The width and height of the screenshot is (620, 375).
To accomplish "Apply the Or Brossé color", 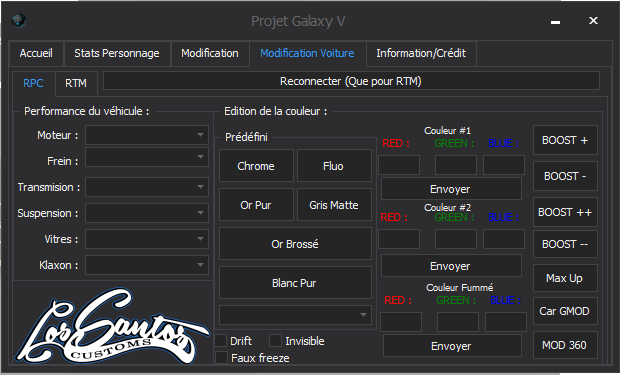I will (x=295, y=244).
